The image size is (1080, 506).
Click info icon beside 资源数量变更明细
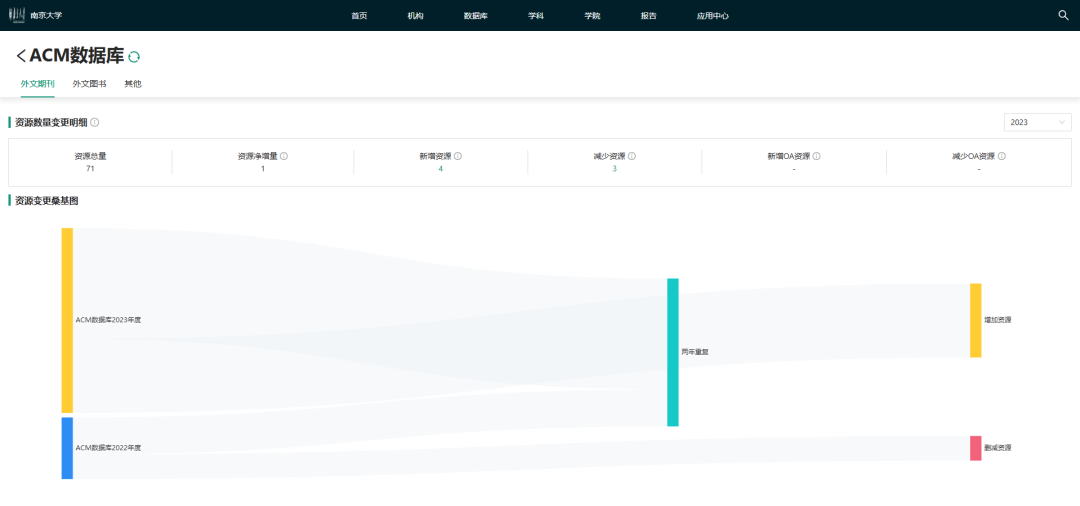click(95, 122)
